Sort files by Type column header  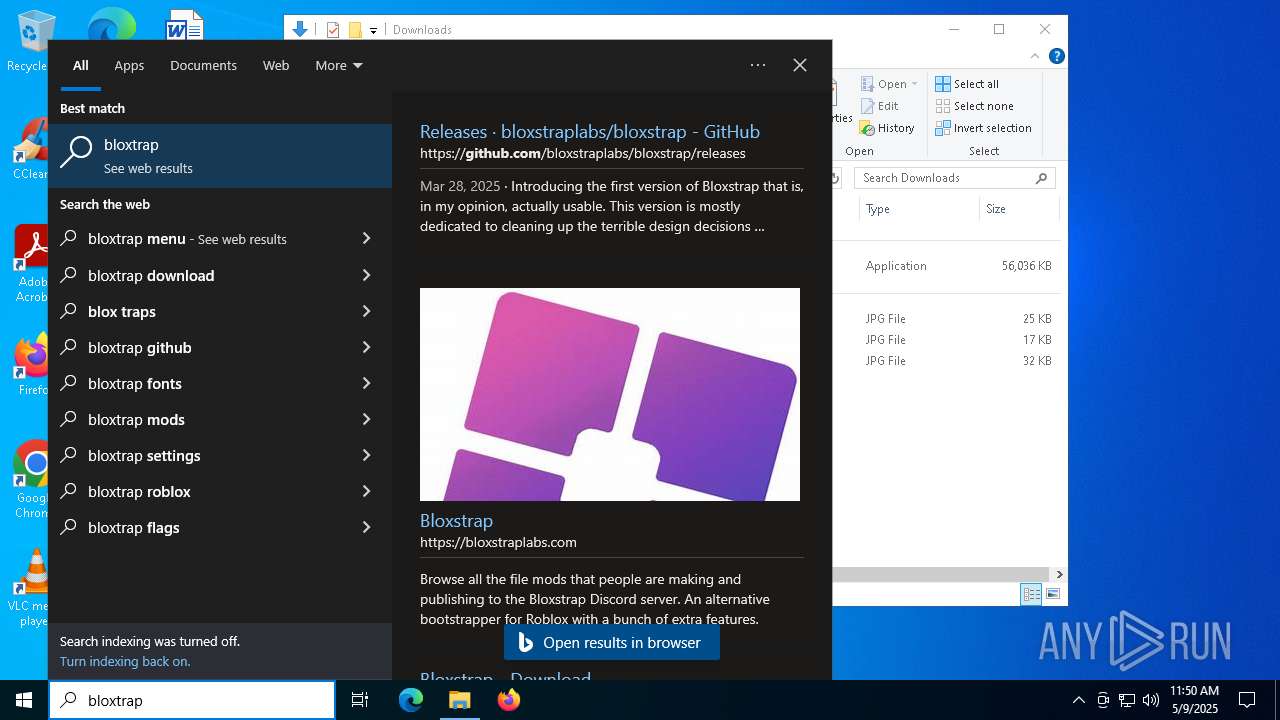pyautogui.click(x=919, y=209)
